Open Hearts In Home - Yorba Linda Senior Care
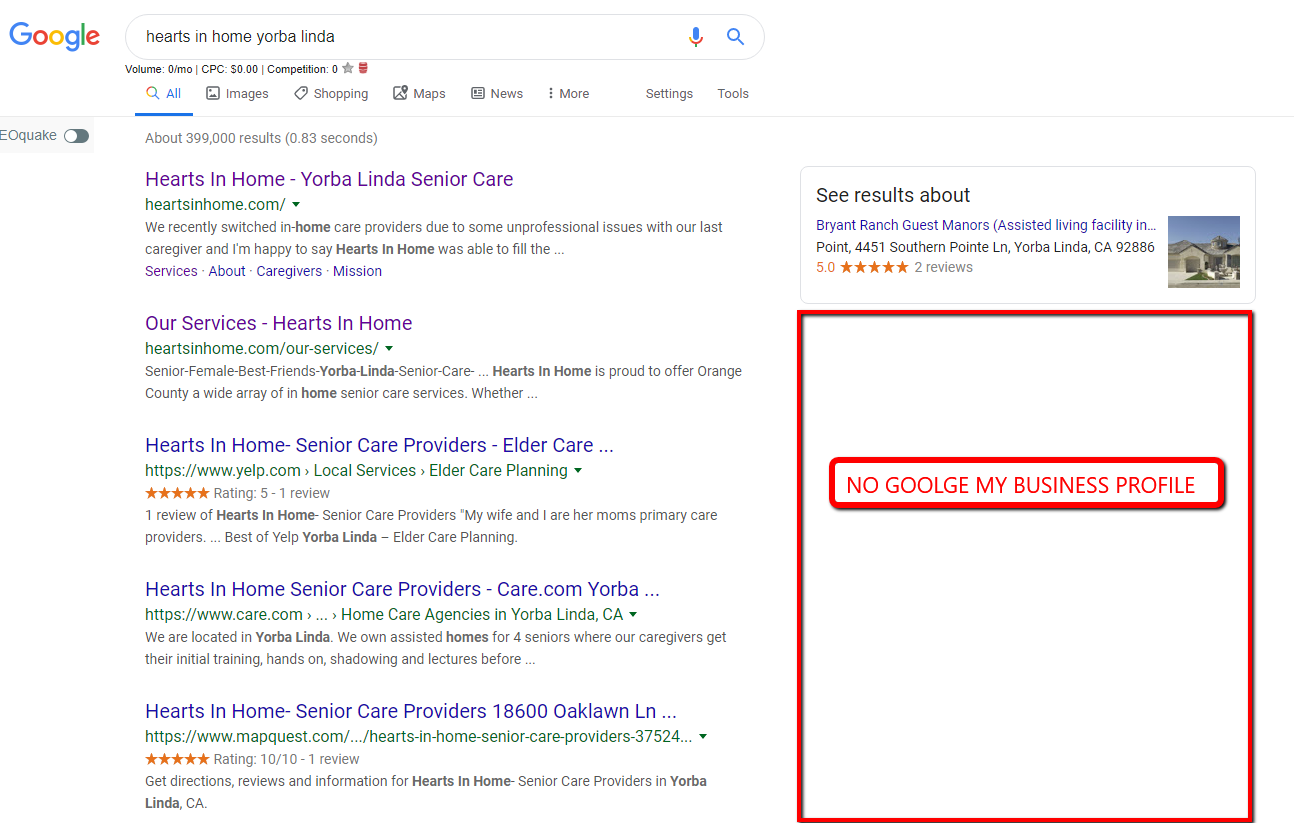This screenshot has height=823, width=1294. click(x=329, y=179)
